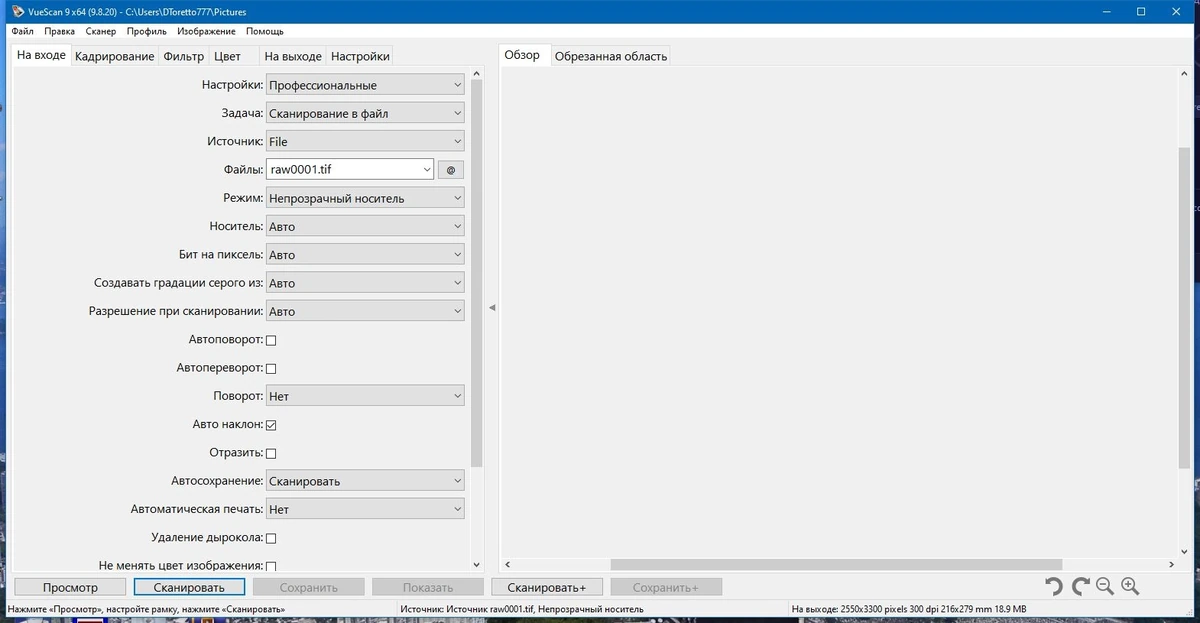
Task: Expand the Автосохранение dropdown
Action: coord(365,481)
